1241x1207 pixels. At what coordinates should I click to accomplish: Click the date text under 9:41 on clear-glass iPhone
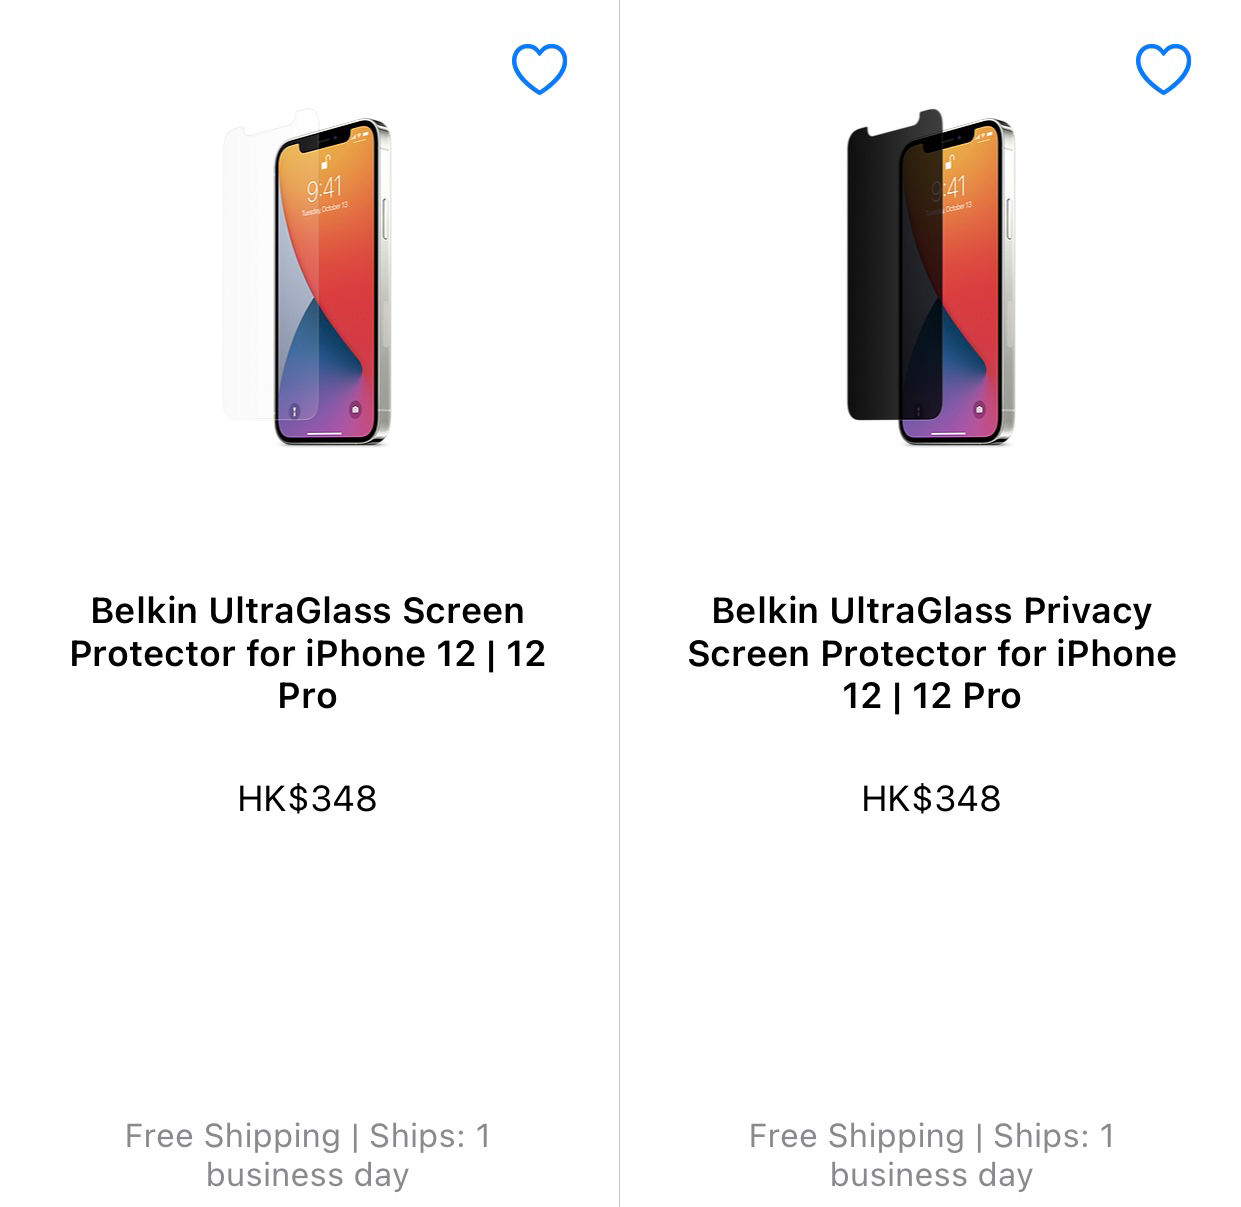tap(324, 209)
